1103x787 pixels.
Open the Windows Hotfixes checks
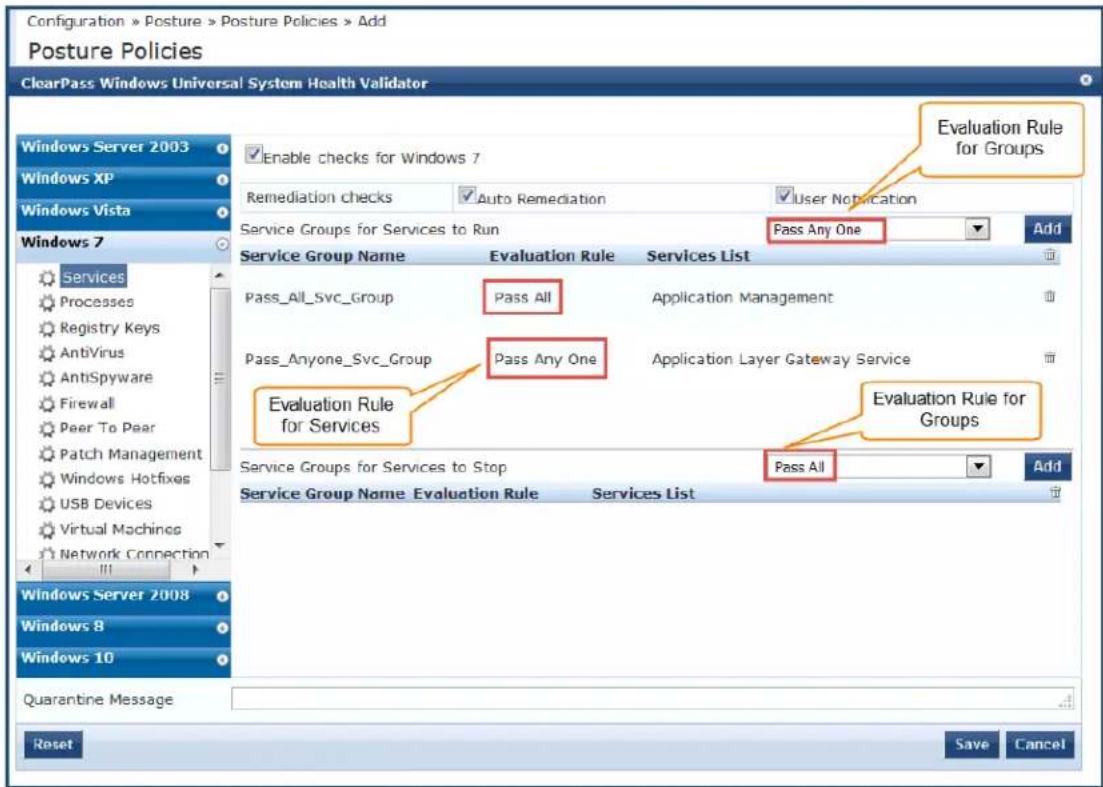125,478
